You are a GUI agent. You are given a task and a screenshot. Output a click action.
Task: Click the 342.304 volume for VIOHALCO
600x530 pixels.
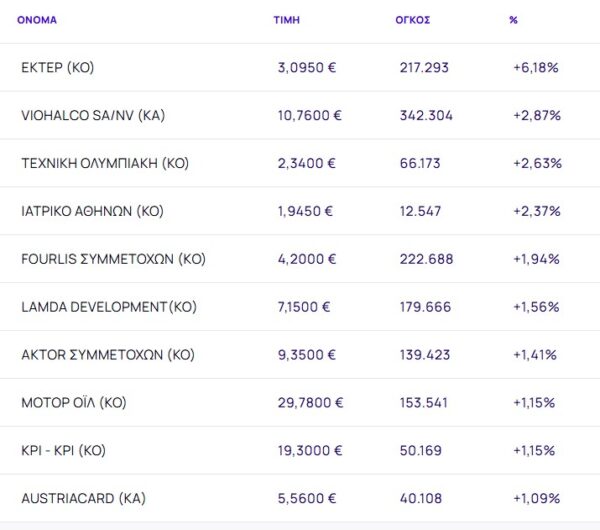click(x=425, y=115)
